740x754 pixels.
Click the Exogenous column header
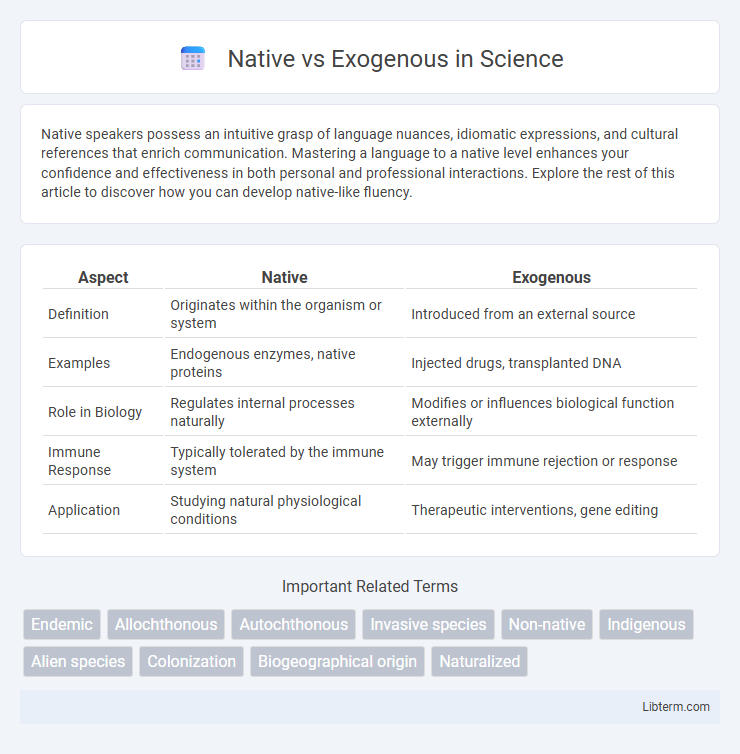point(552,277)
